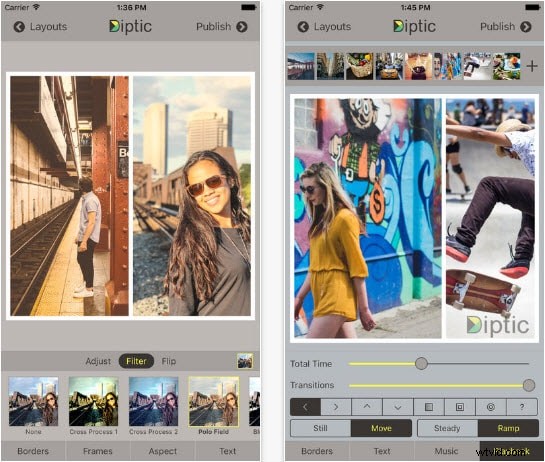Choose the filled square transition icon

click(x=429, y=407)
